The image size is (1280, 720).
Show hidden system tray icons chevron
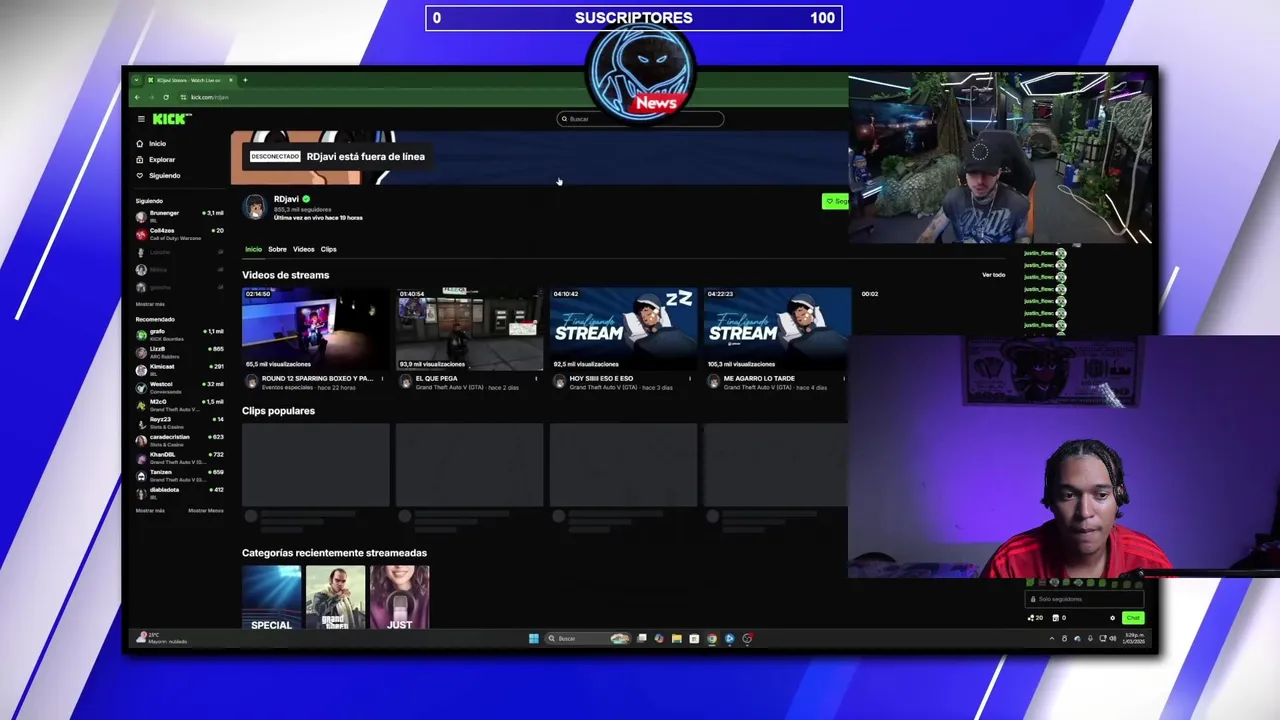pyautogui.click(x=1051, y=638)
